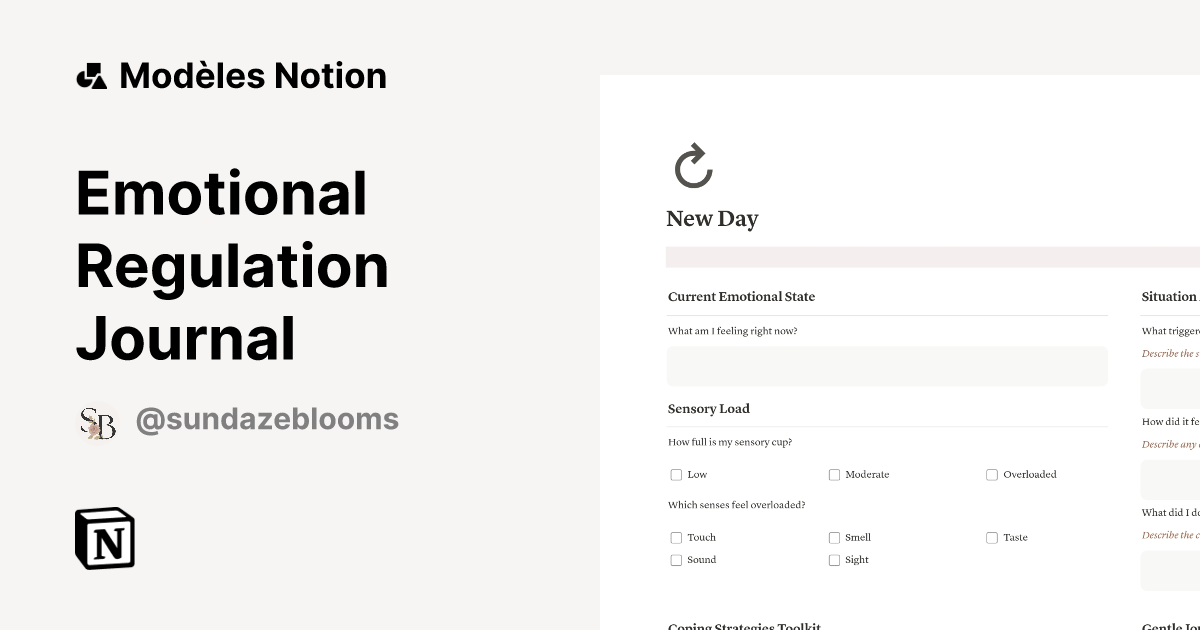Tick the Touch sense checkbox

pos(676,537)
